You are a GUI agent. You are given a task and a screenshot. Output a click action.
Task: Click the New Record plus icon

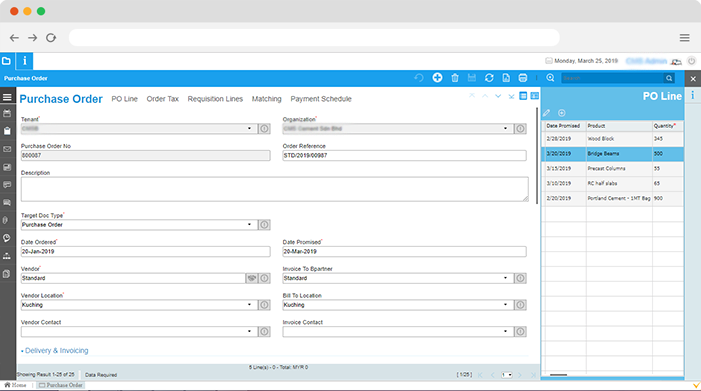pos(437,78)
